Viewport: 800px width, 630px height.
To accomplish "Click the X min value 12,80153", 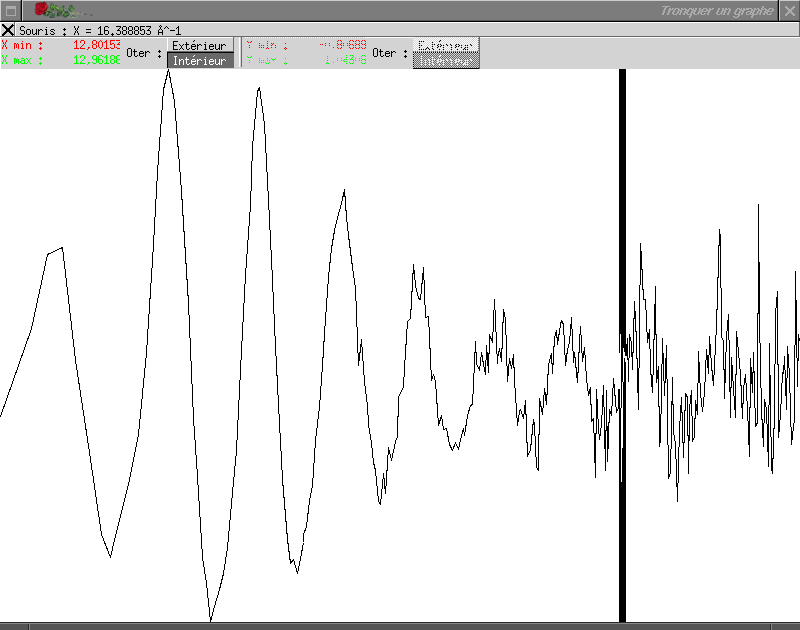I will click(x=96, y=45).
